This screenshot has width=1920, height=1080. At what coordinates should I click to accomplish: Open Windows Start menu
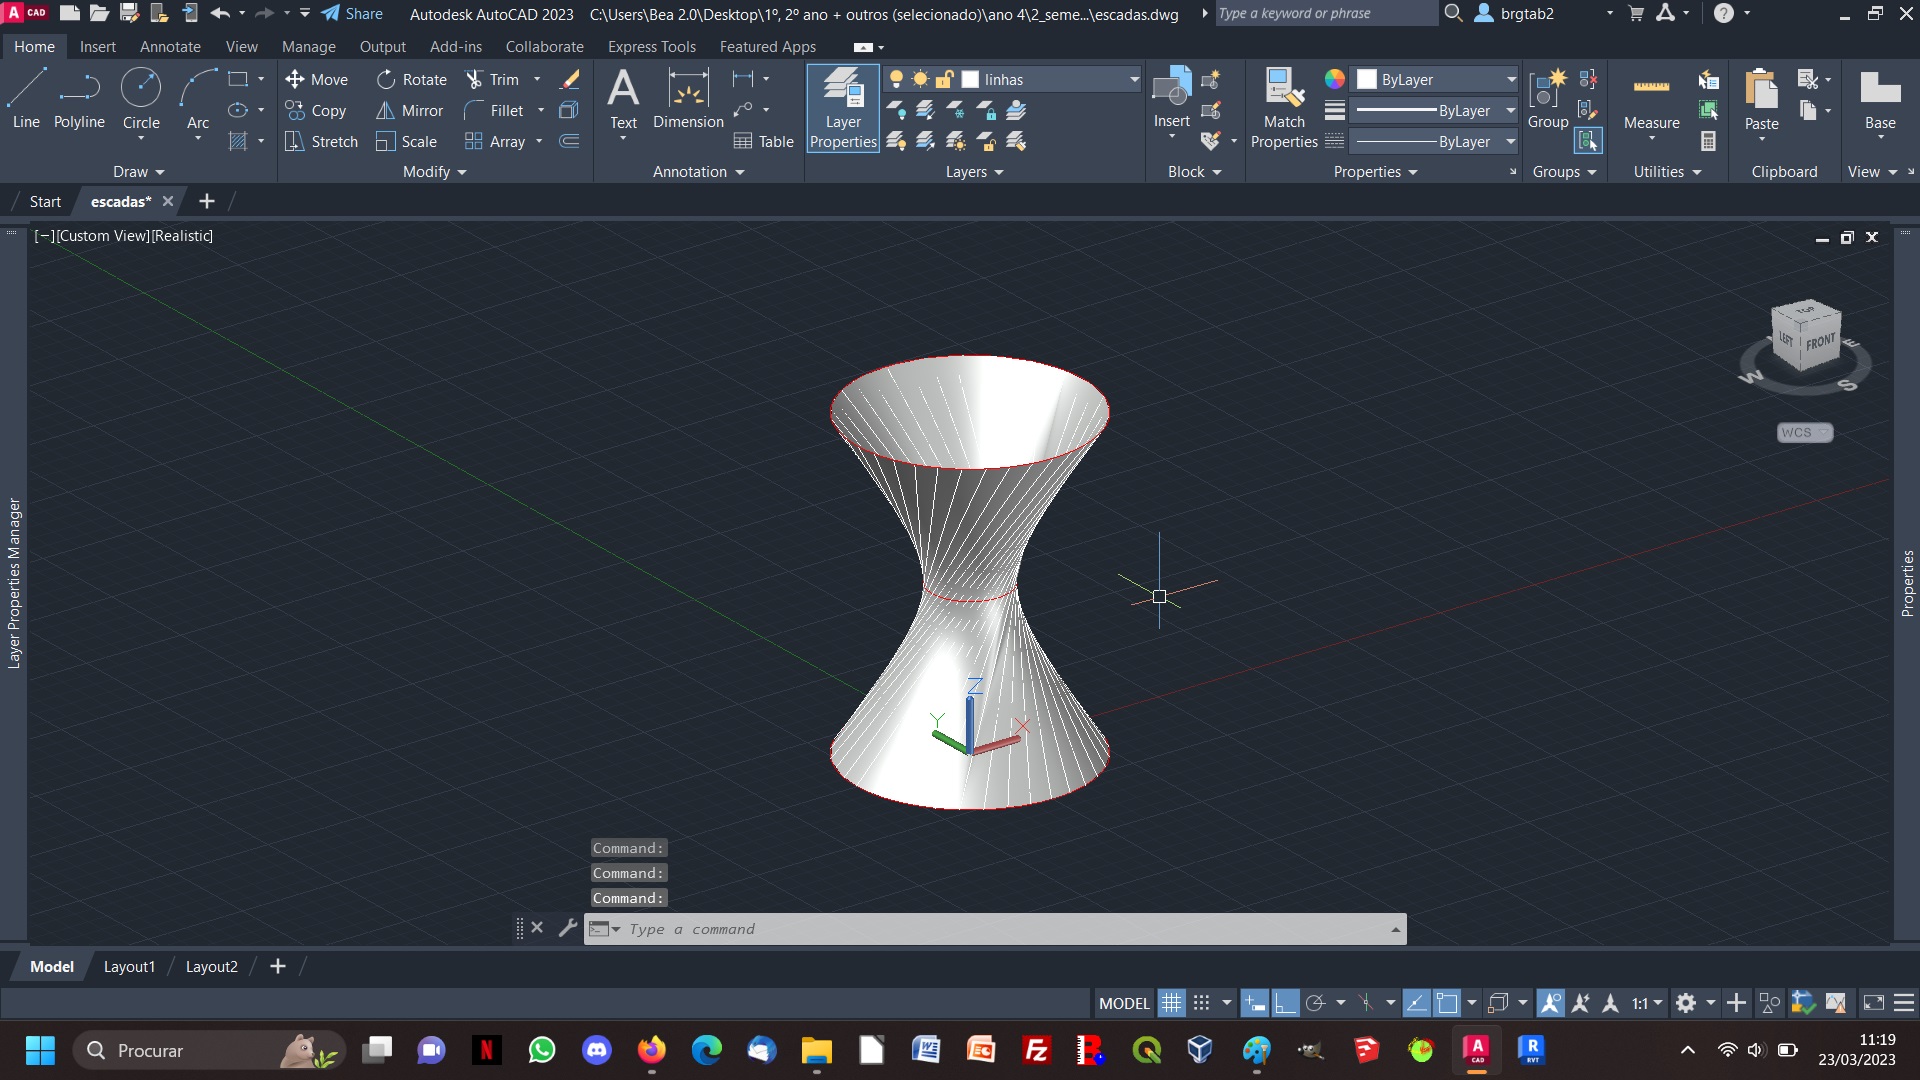[x=40, y=1051]
